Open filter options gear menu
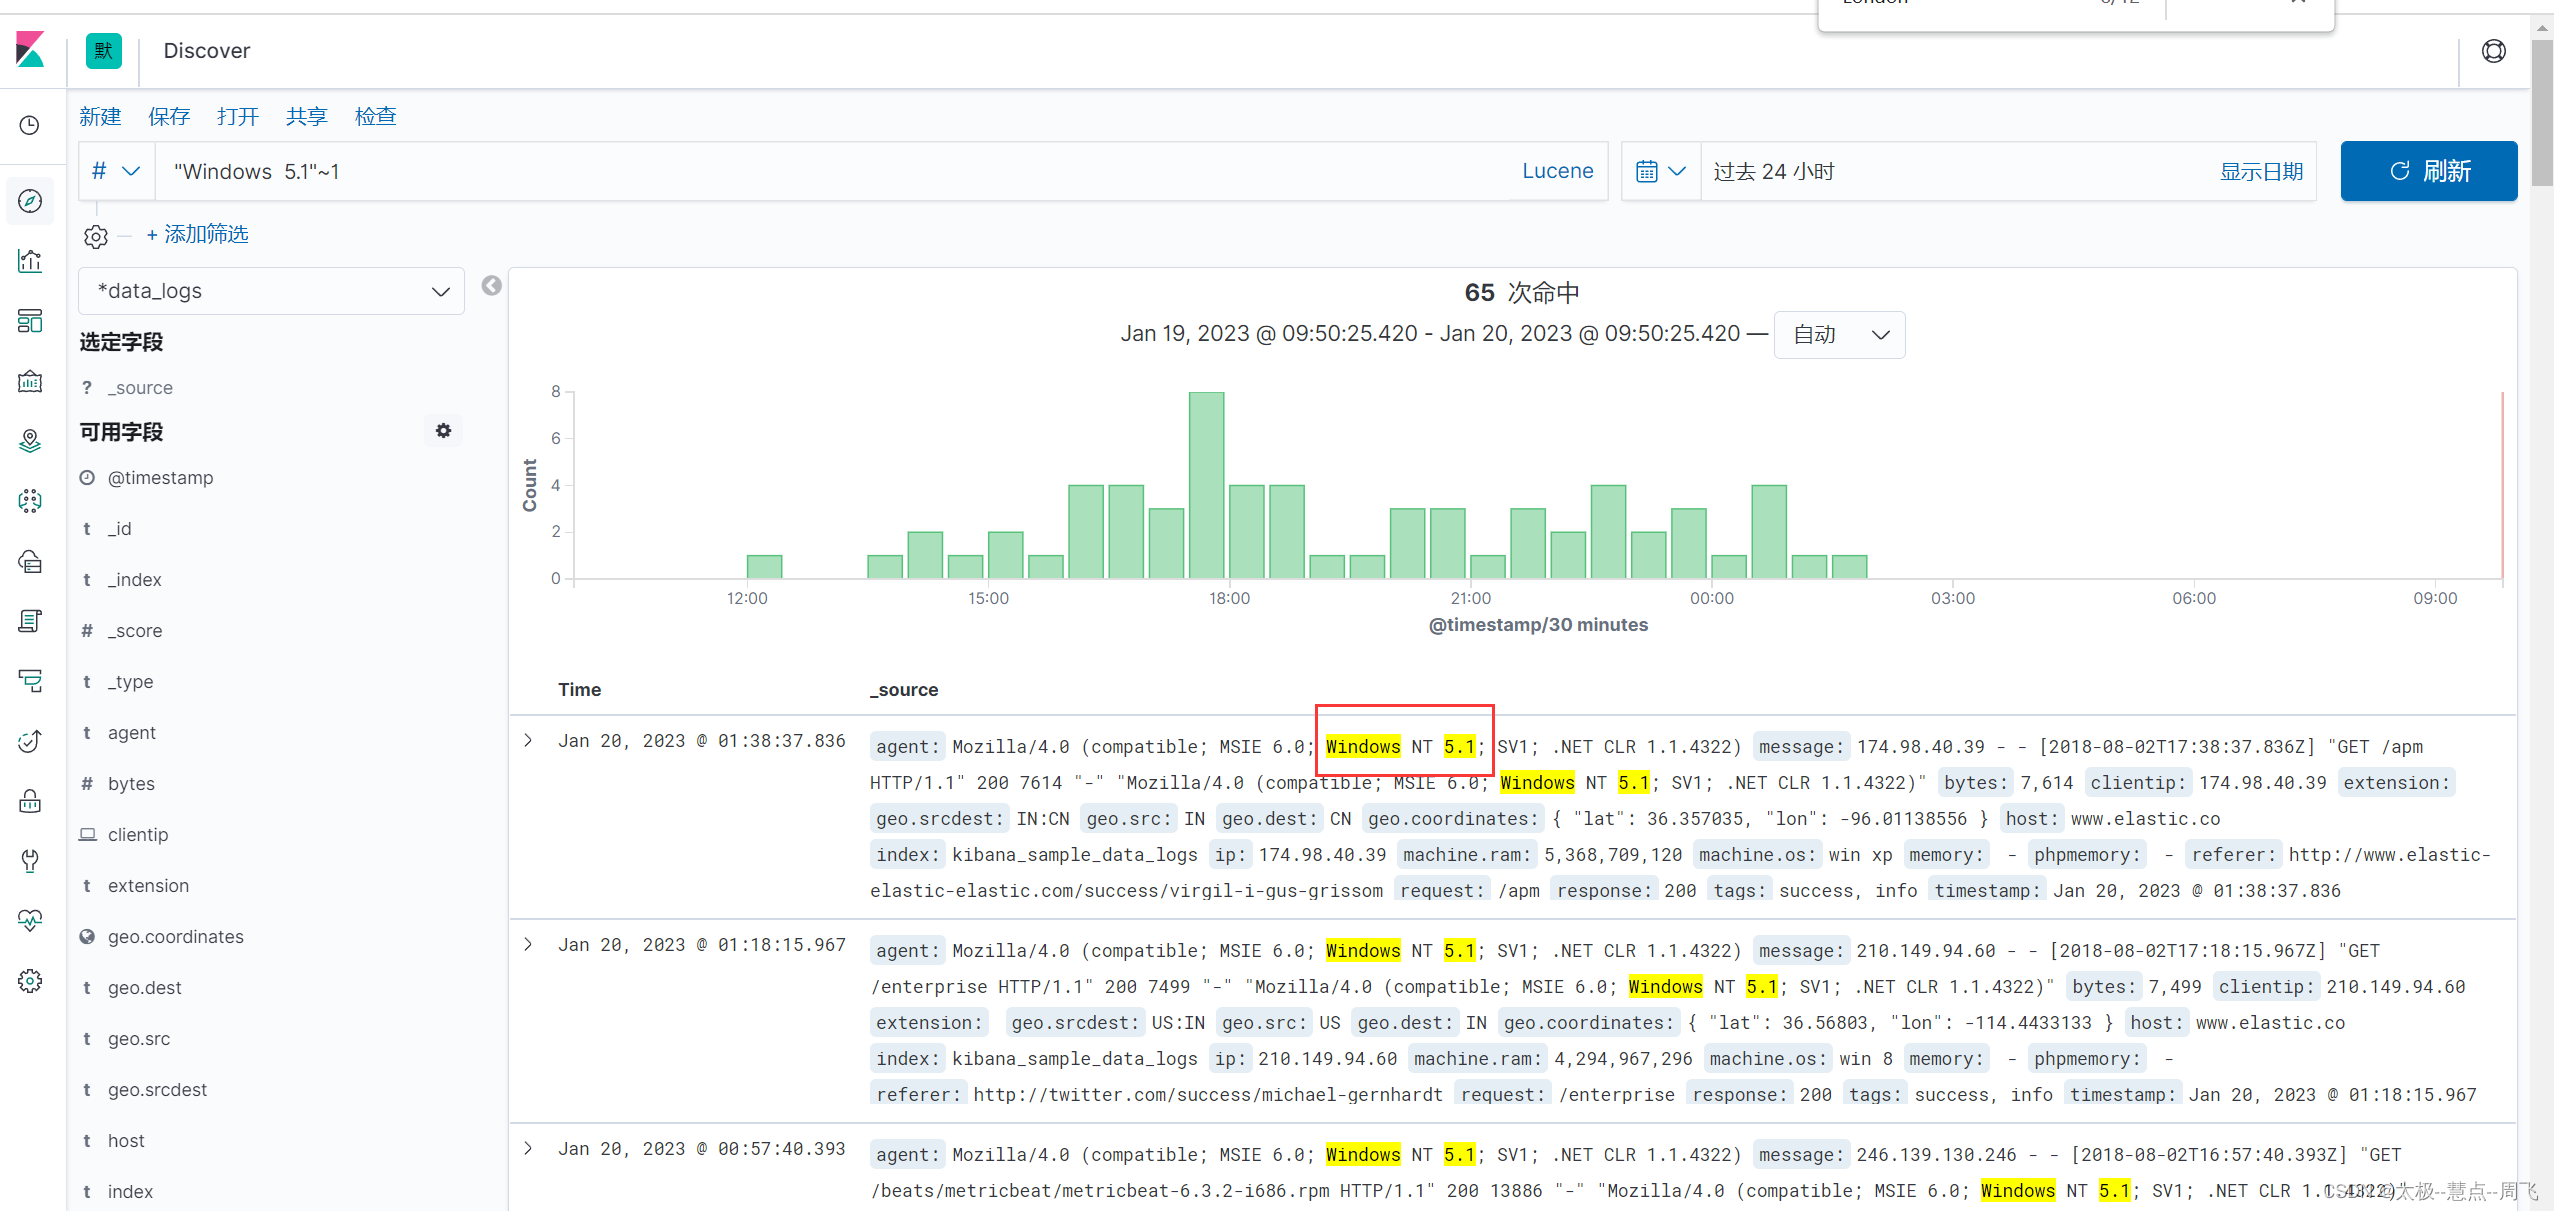This screenshot has height=1211, width=2554. tap(96, 236)
